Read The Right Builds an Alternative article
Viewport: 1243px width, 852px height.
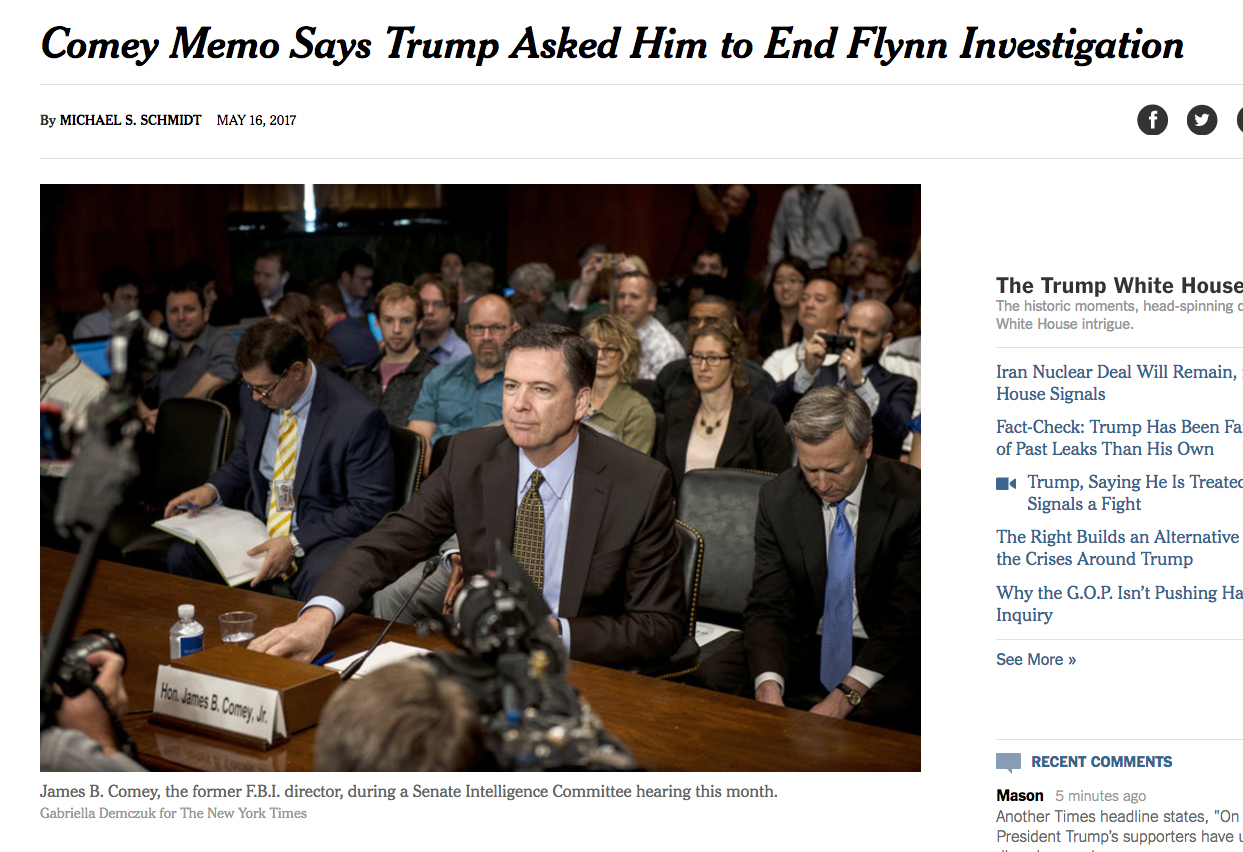point(1119,548)
